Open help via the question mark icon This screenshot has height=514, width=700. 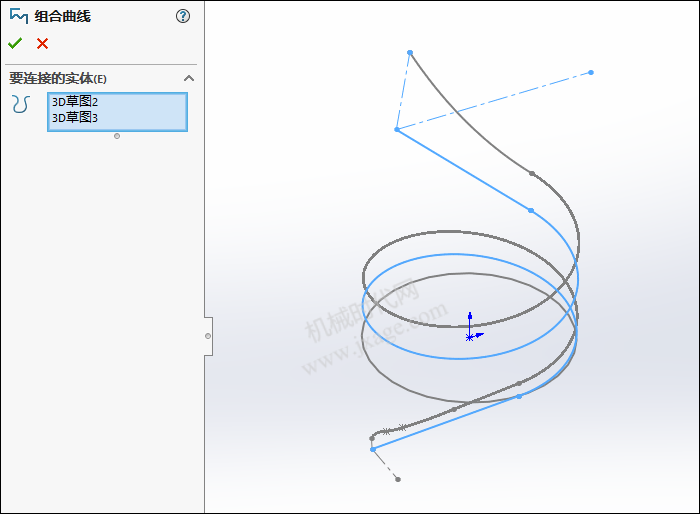pyautogui.click(x=182, y=16)
